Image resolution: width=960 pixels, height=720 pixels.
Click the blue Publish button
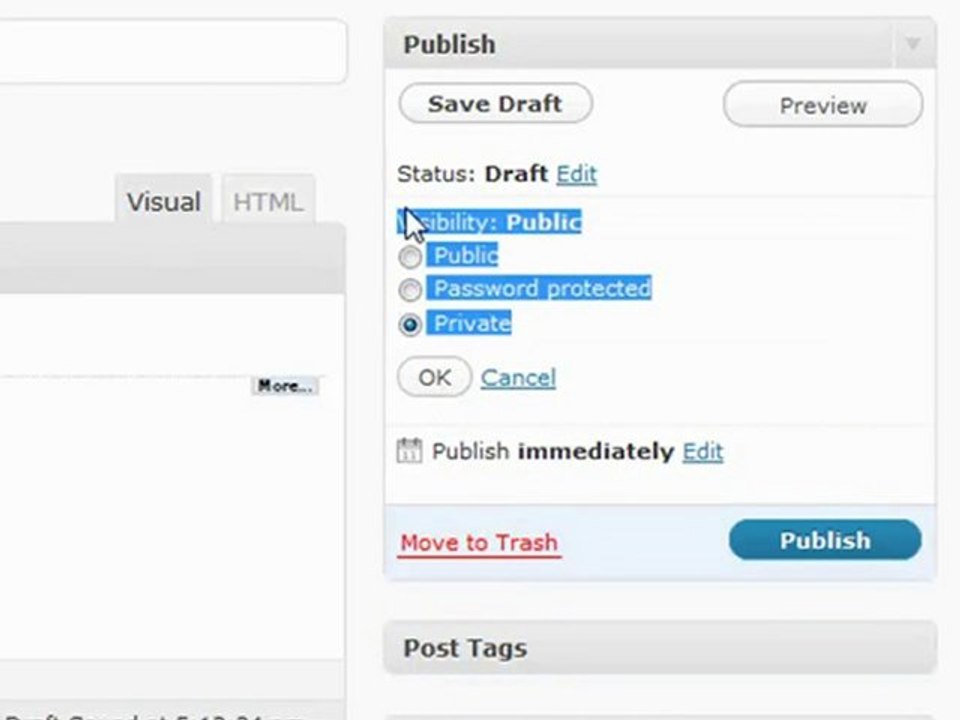tap(825, 540)
